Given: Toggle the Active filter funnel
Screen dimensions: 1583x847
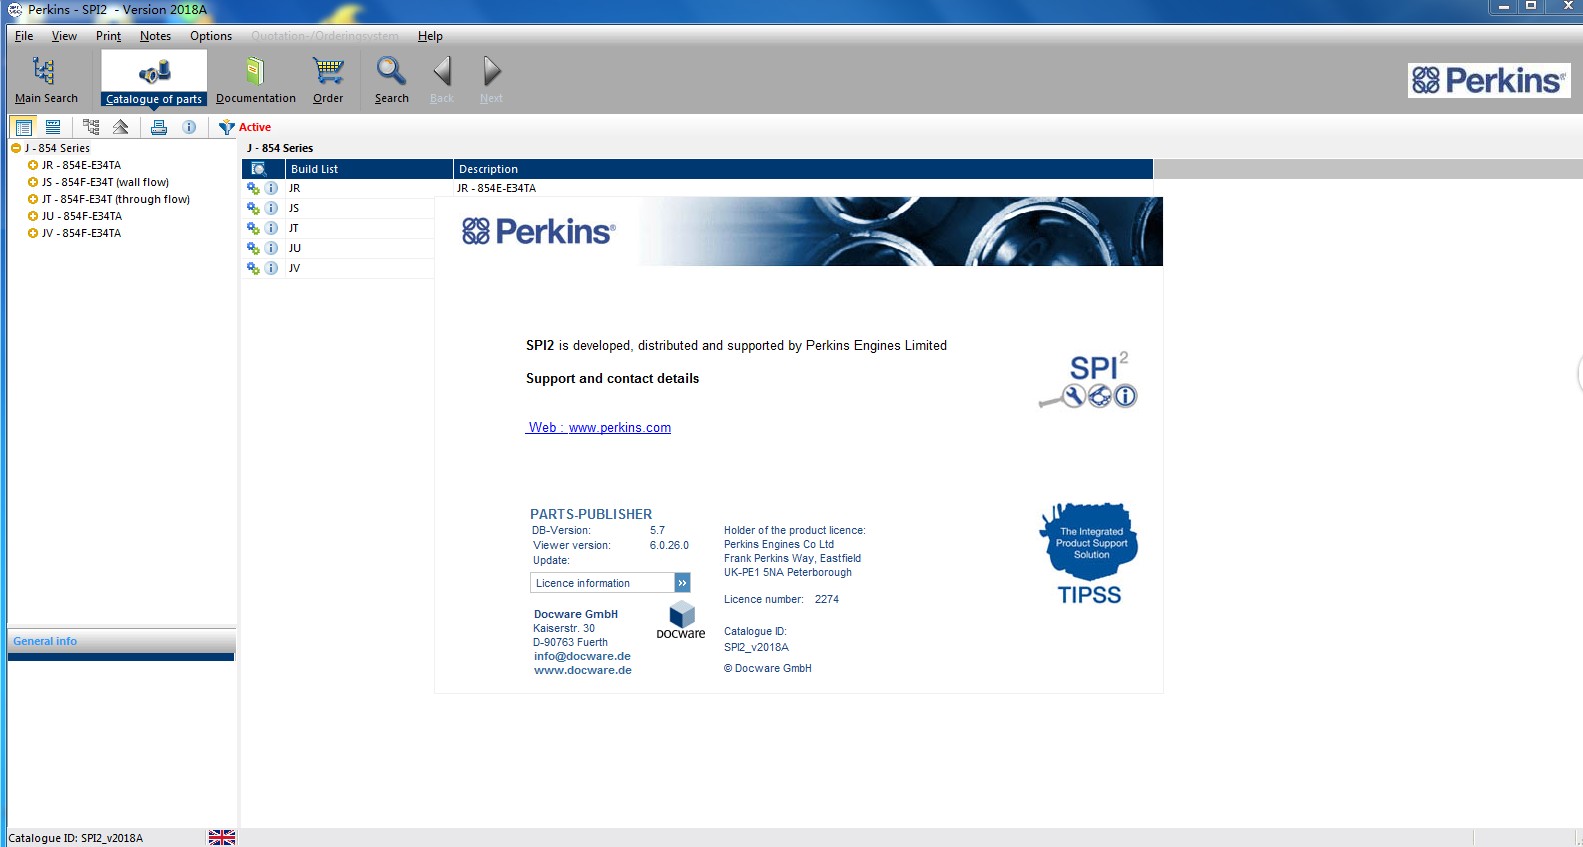Looking at the screenshot, I should pyautogui.click(x=227, y=127).
